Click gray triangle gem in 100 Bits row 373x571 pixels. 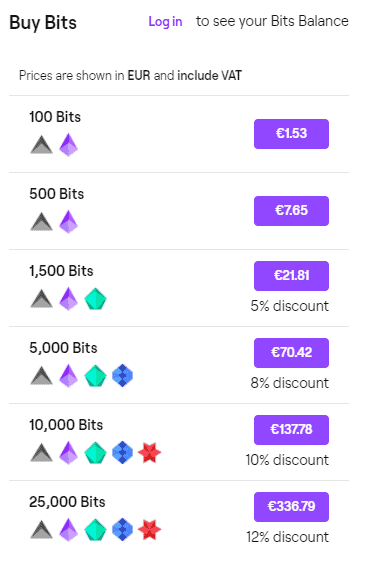[42, 145]
